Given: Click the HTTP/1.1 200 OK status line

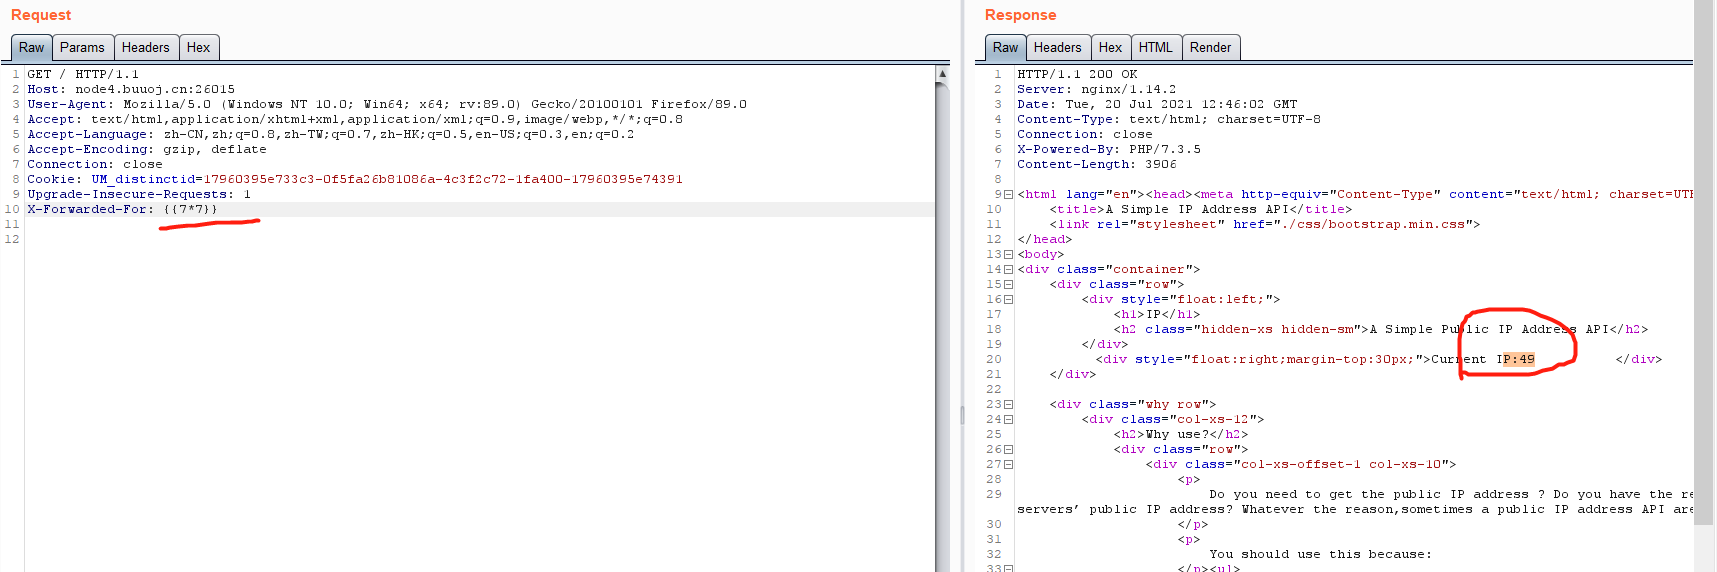Looking at the screenshot, I should coord(1077,74).
